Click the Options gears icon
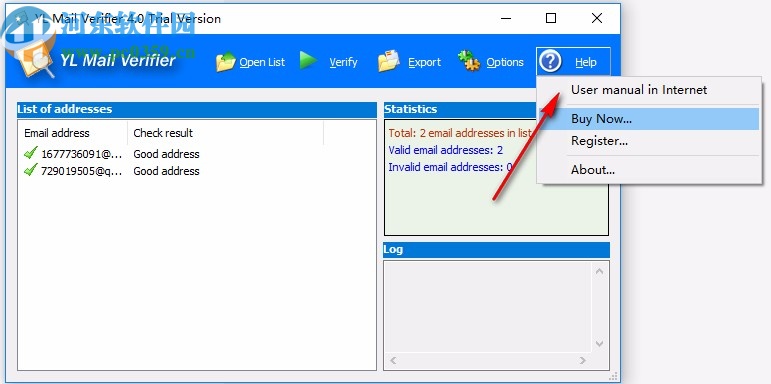The image size is (771, 384). pos(469,61)
